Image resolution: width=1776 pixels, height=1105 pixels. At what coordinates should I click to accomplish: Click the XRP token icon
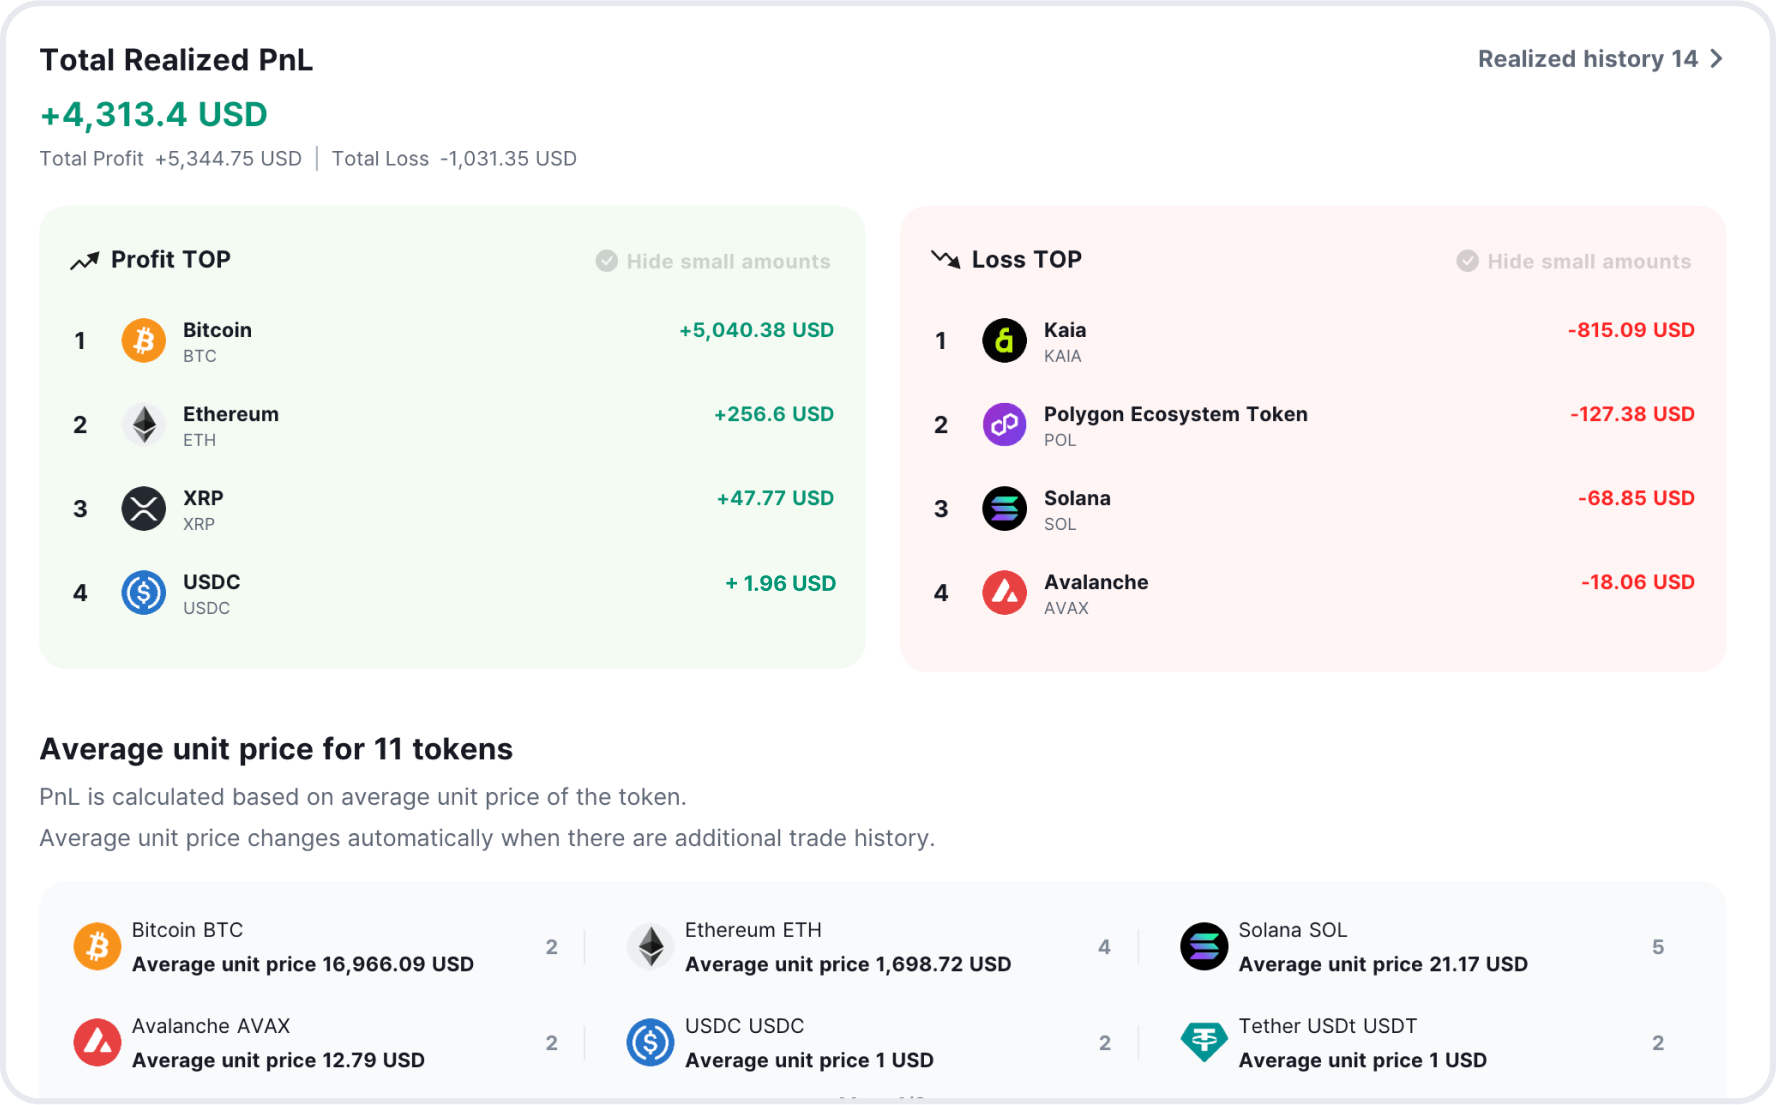point(143,508)
